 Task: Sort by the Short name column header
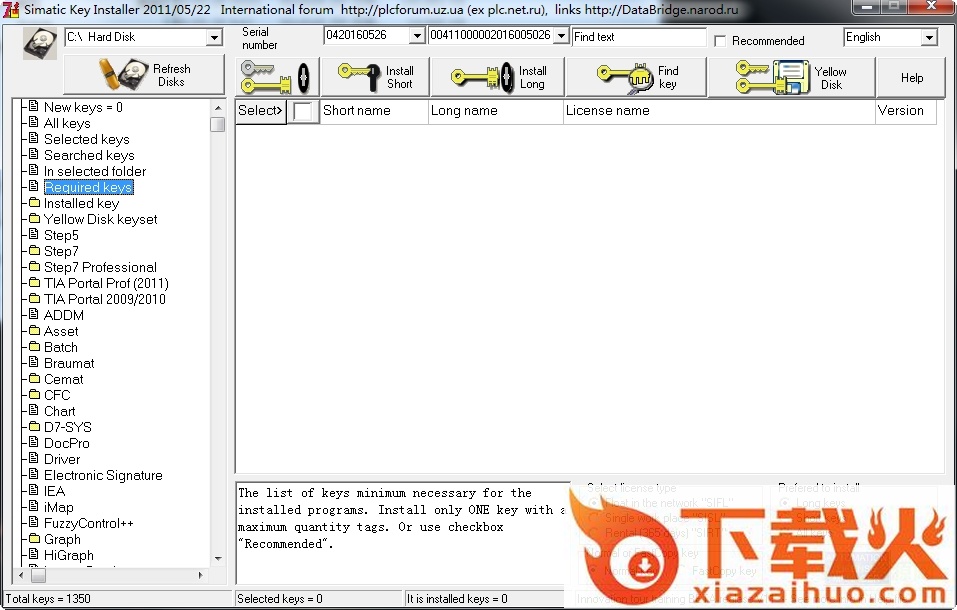pos(374,111)
